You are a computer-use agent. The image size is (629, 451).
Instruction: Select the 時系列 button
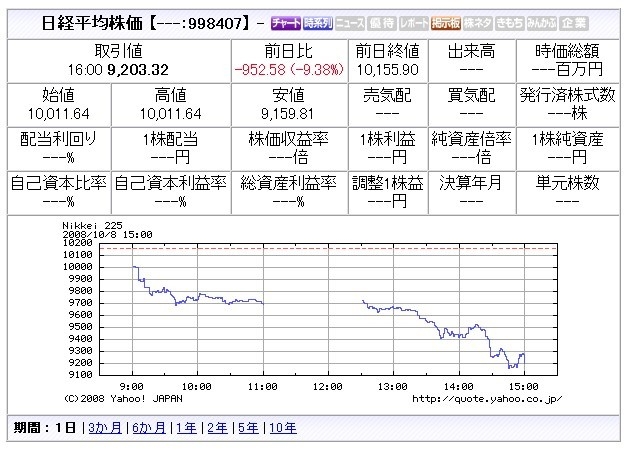tap(318, 23)
